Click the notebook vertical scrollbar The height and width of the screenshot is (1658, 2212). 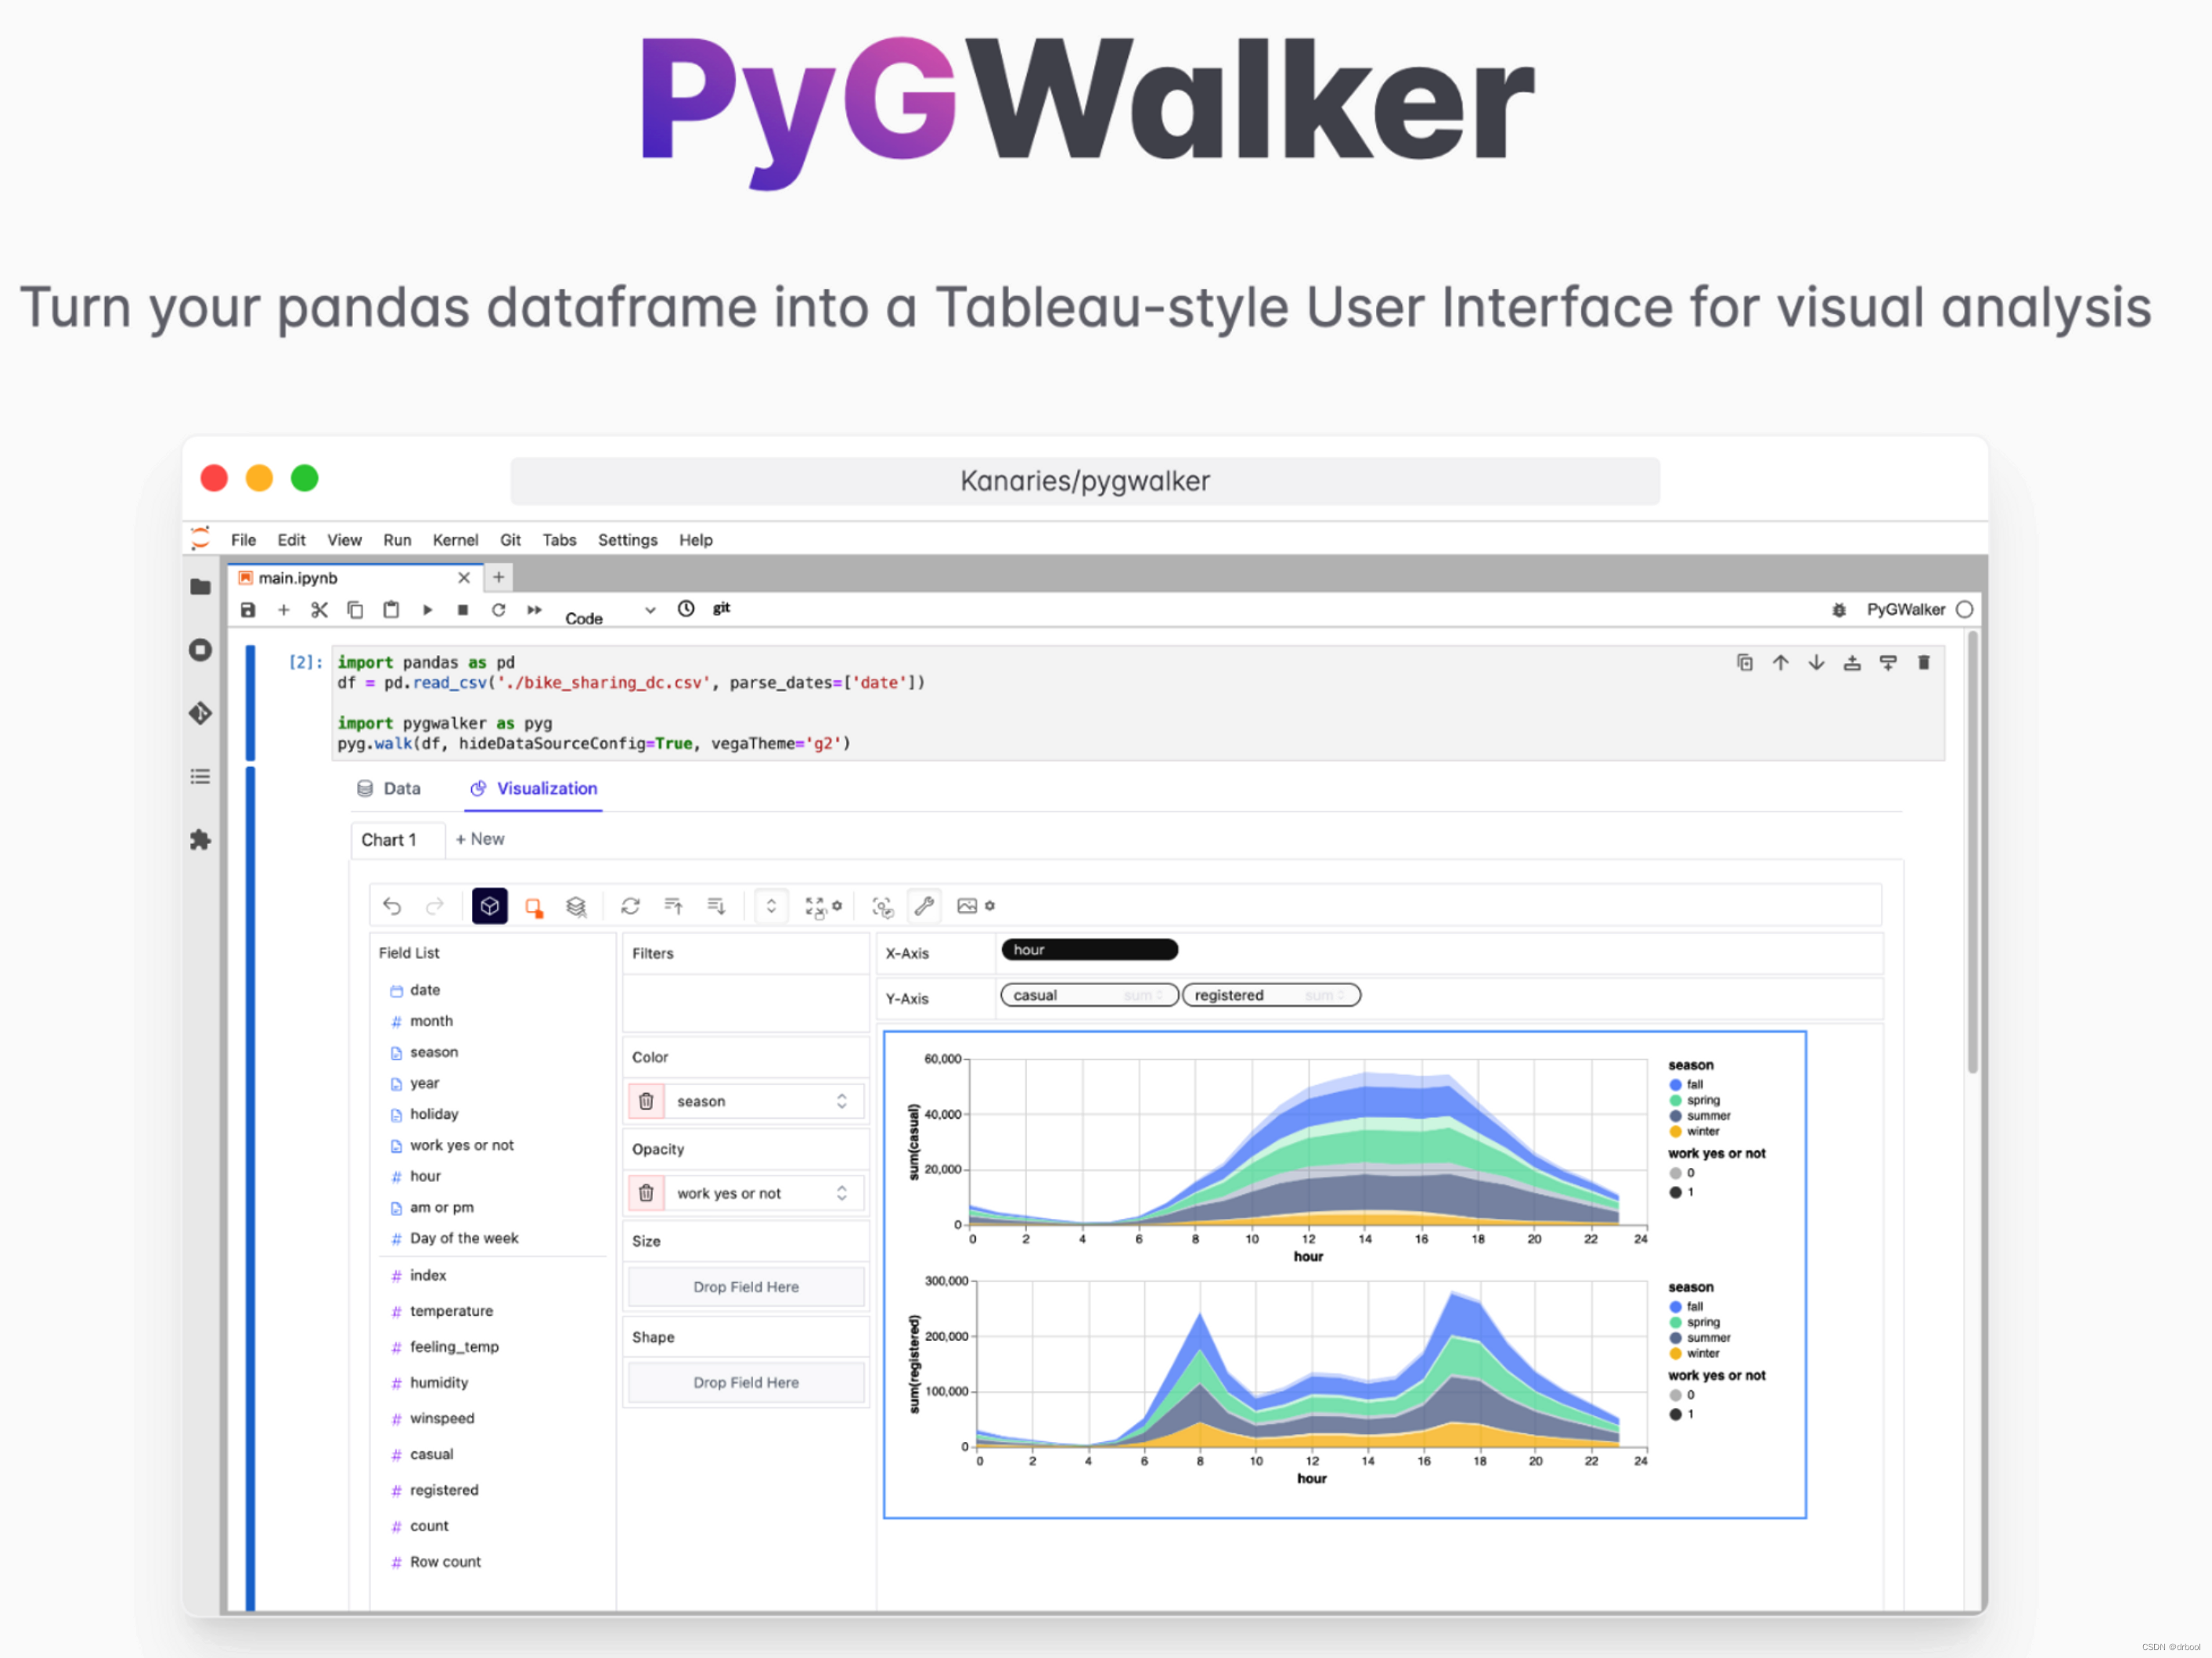click(1972, 853)
